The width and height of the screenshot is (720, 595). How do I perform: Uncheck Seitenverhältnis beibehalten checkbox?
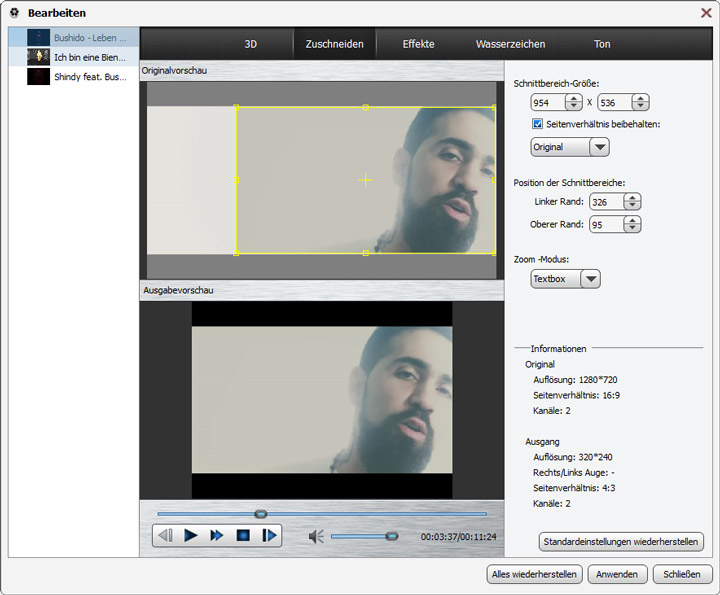coord(537,124)
